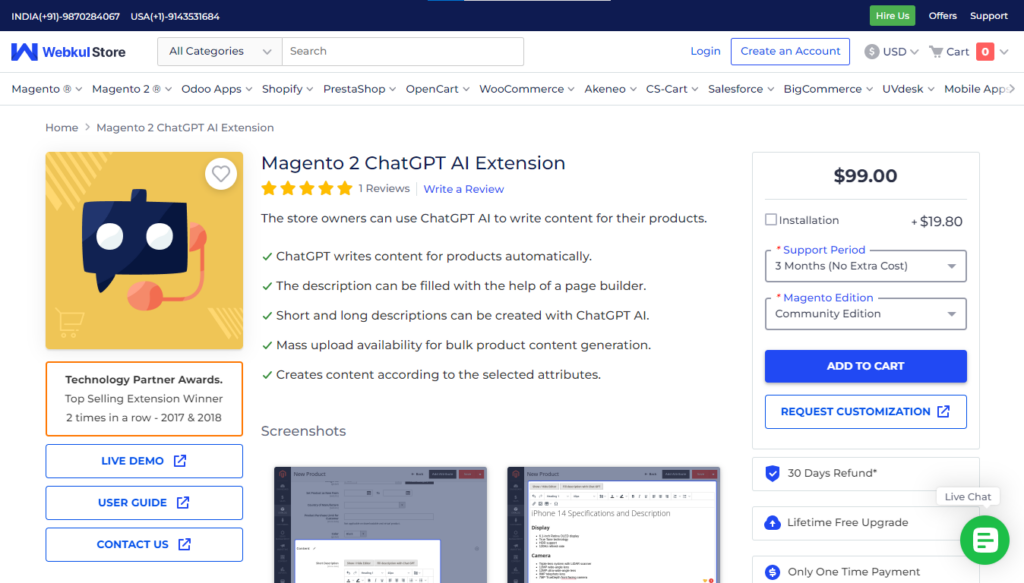Click the external-link icon on Live Demo
The width and height of the screenshot is (1024, 583).
[178, 461]
